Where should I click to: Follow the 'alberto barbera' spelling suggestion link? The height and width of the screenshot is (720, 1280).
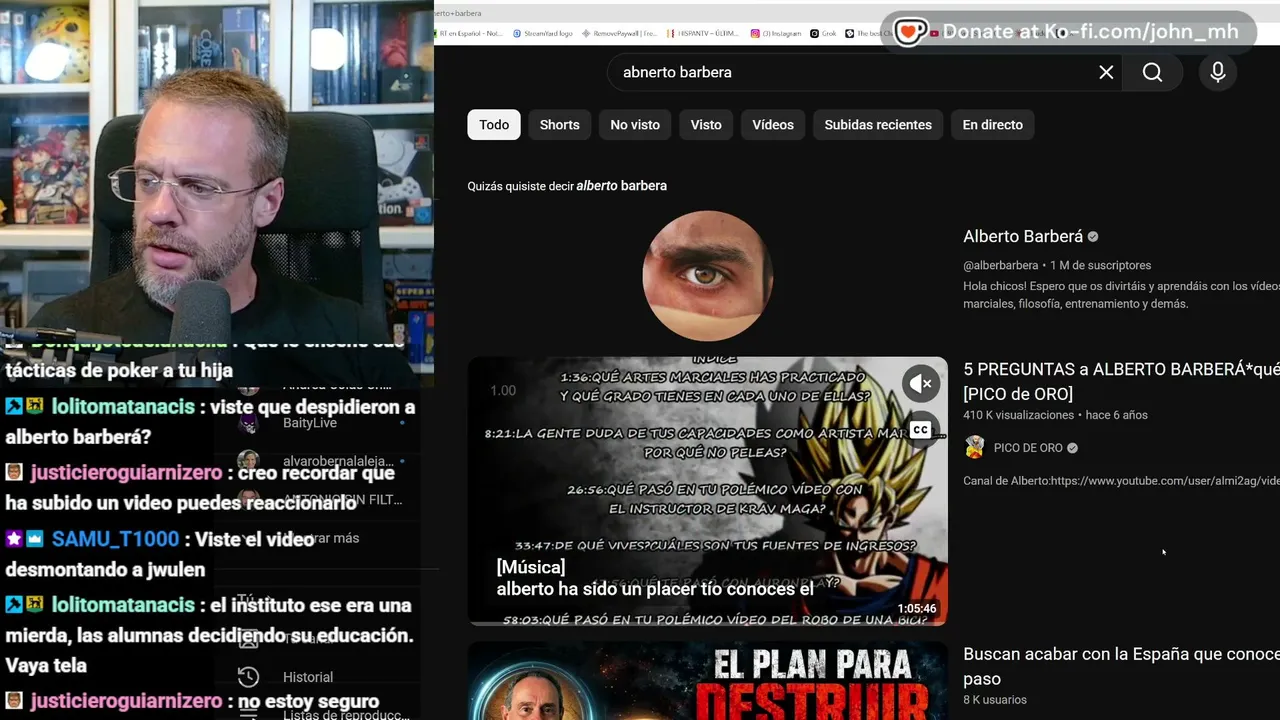point(621,186)
